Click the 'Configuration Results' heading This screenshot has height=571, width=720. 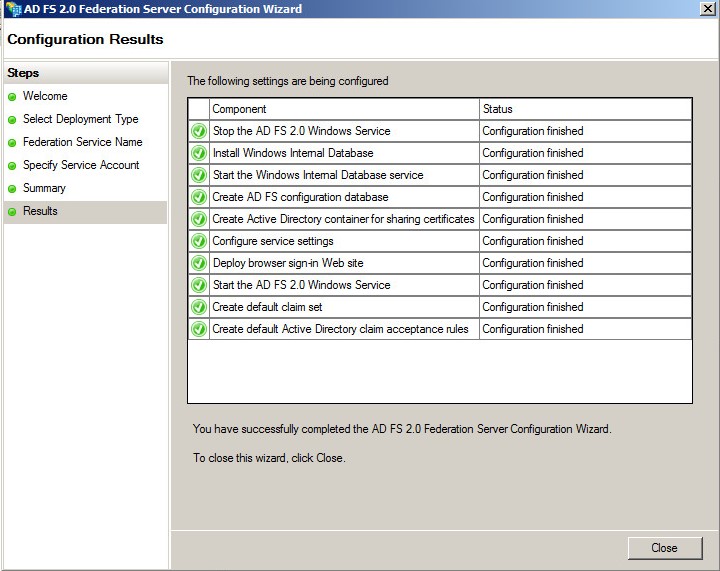click(x=85, y=39)
